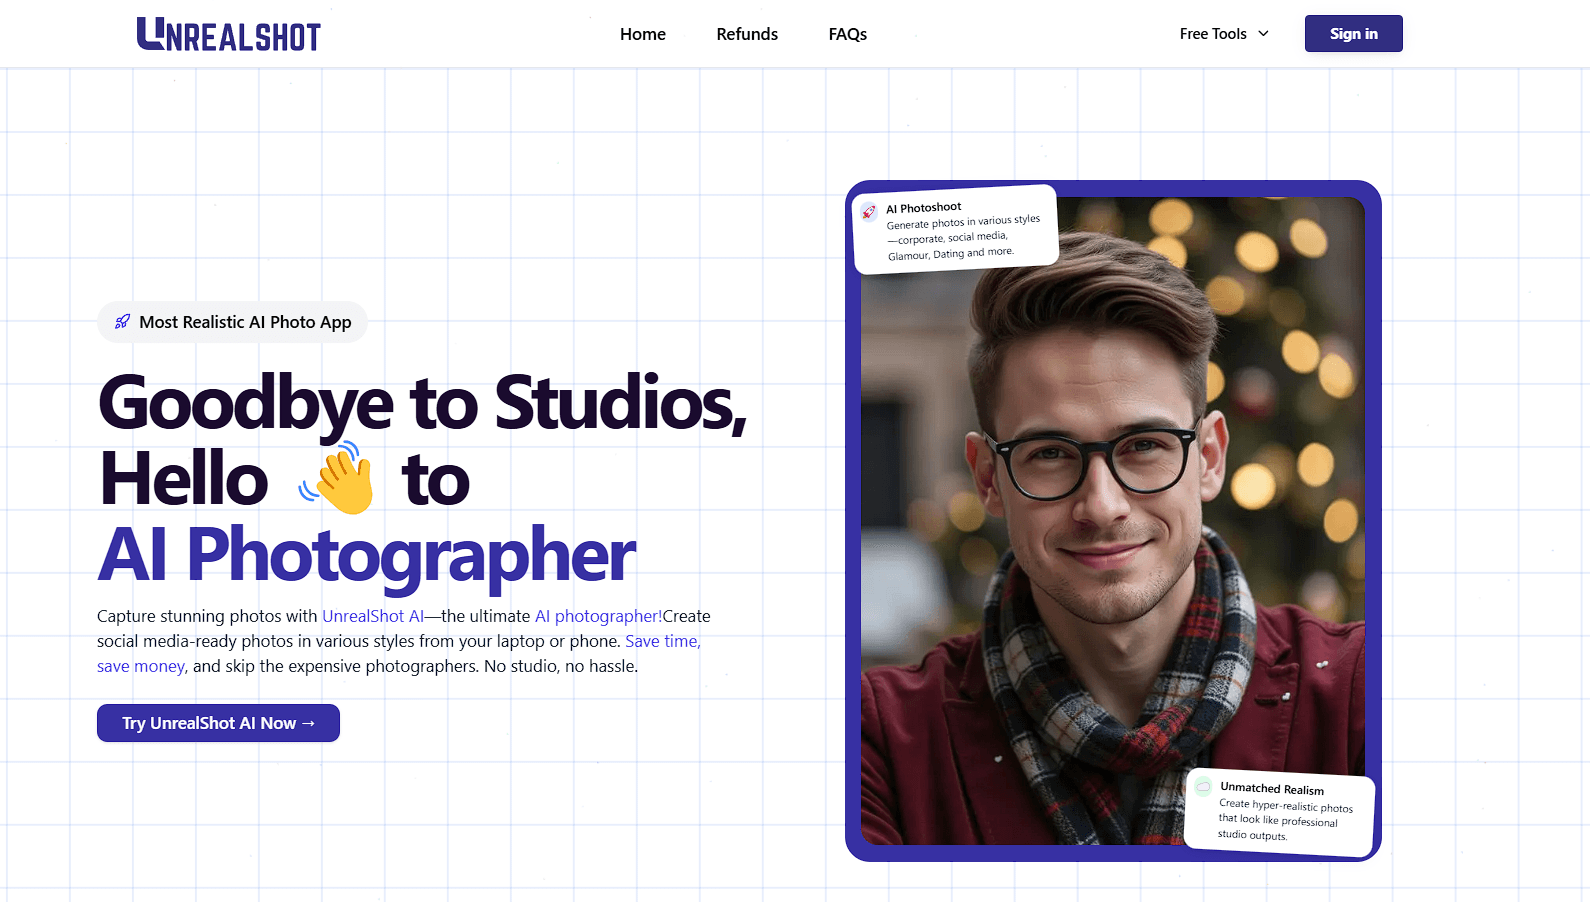Click the Save time, save money link
This screenshot has width=1590, height=902.
399,653
